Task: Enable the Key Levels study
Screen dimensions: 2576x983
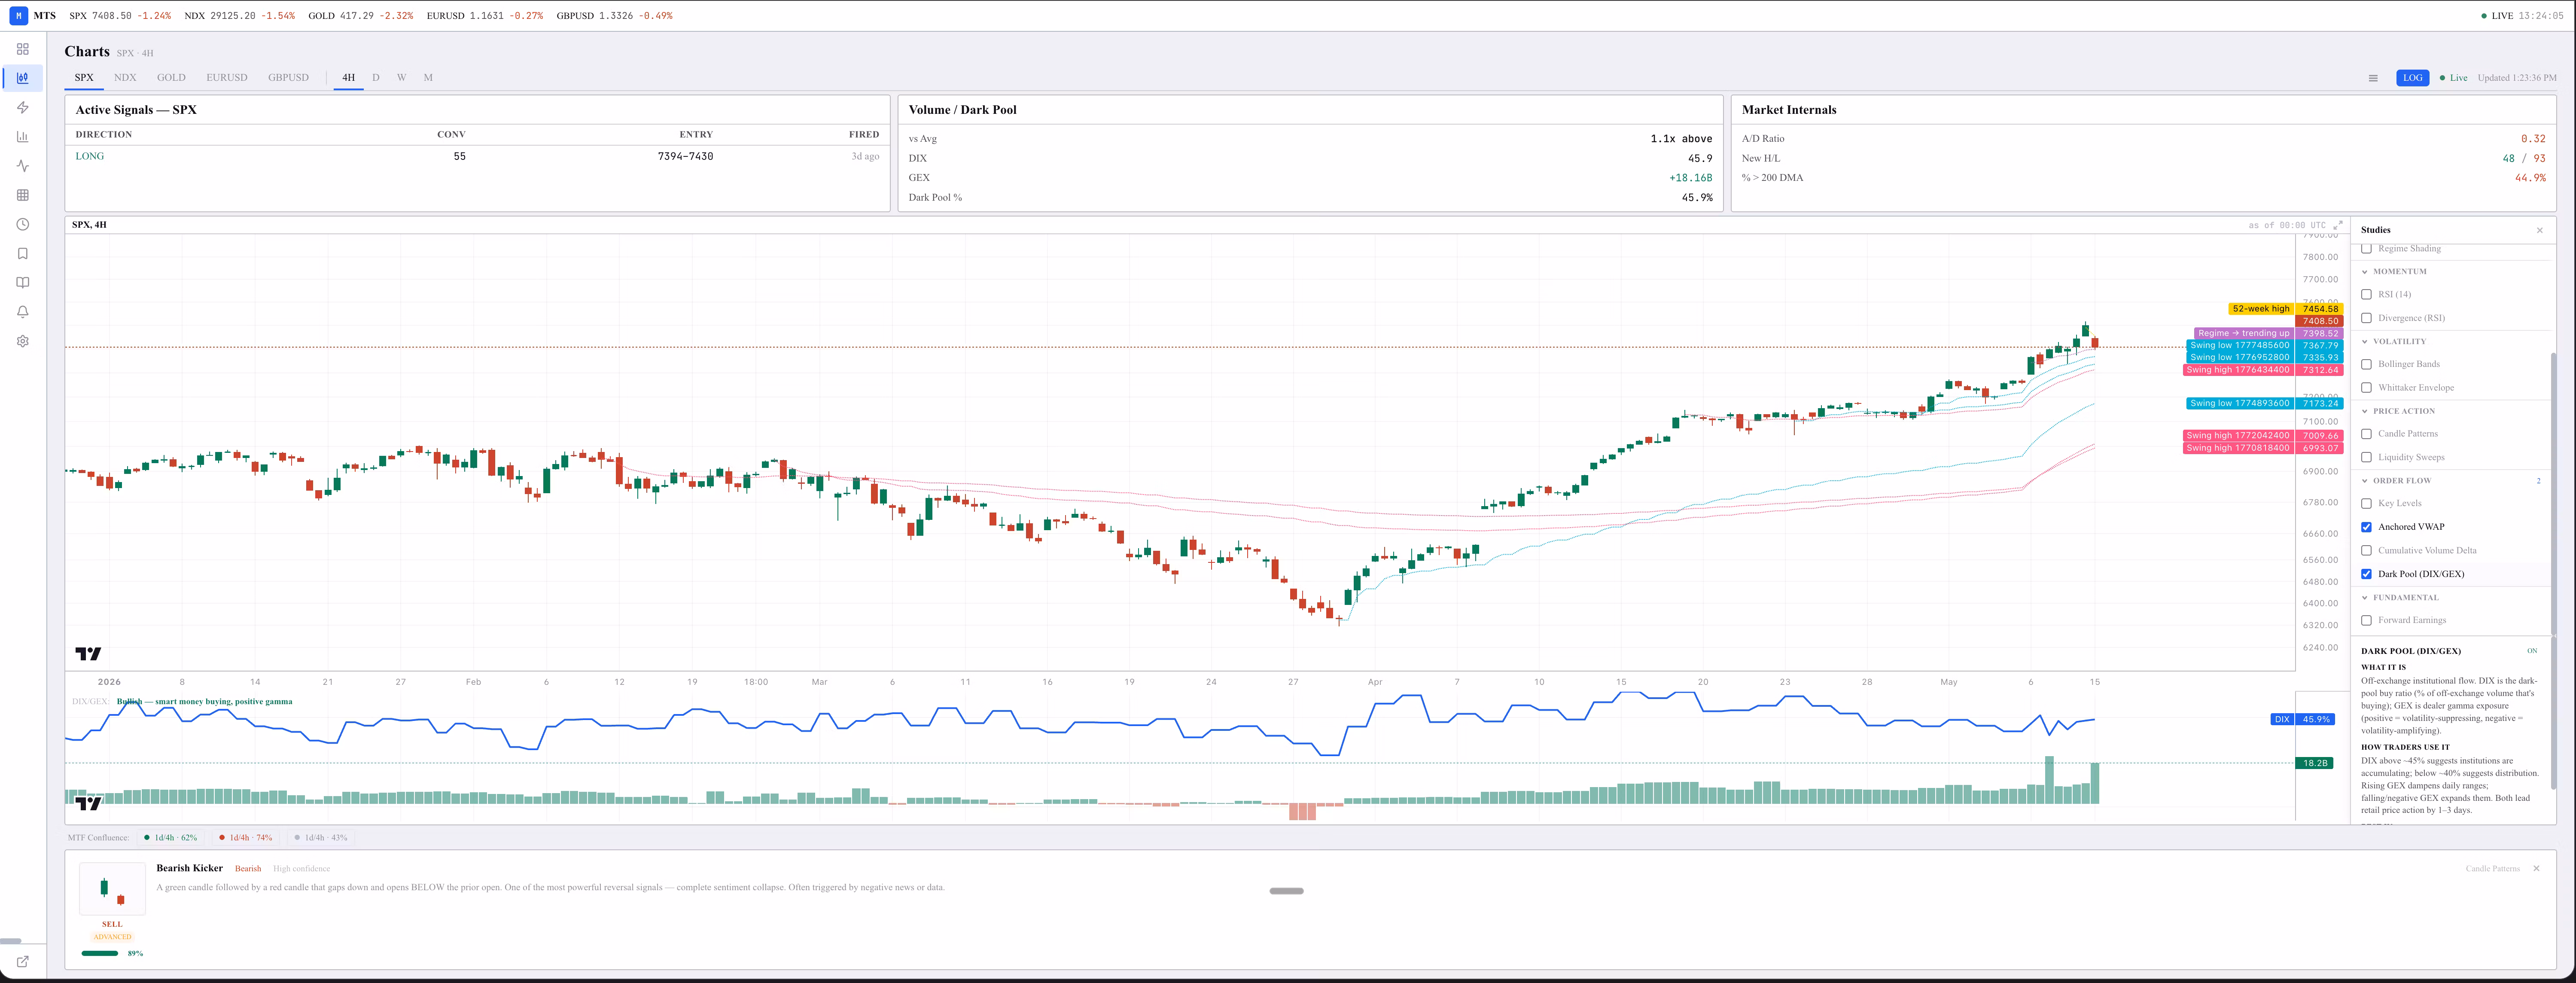Action: 2366,504
